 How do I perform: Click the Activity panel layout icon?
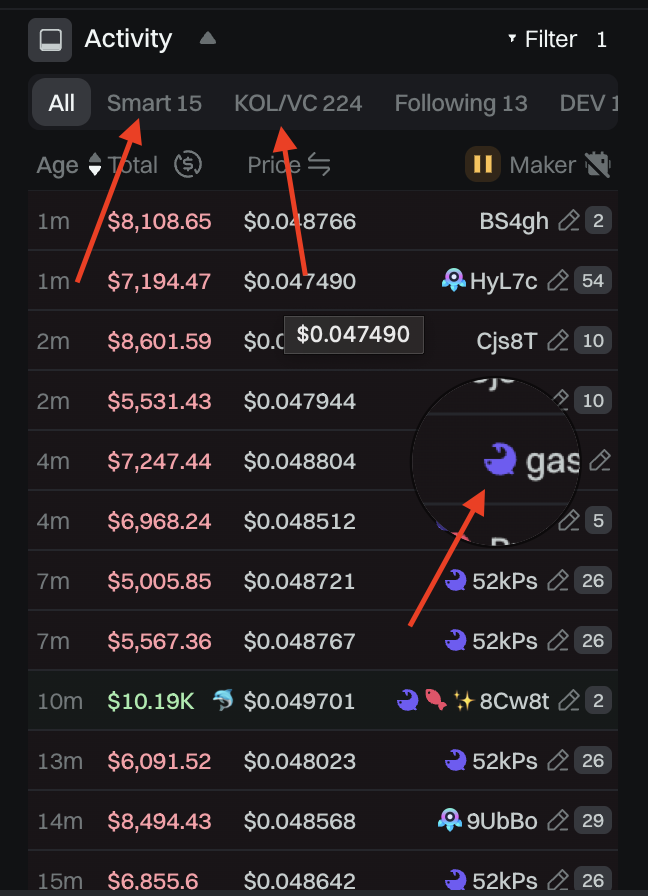(x=50, y=40)
